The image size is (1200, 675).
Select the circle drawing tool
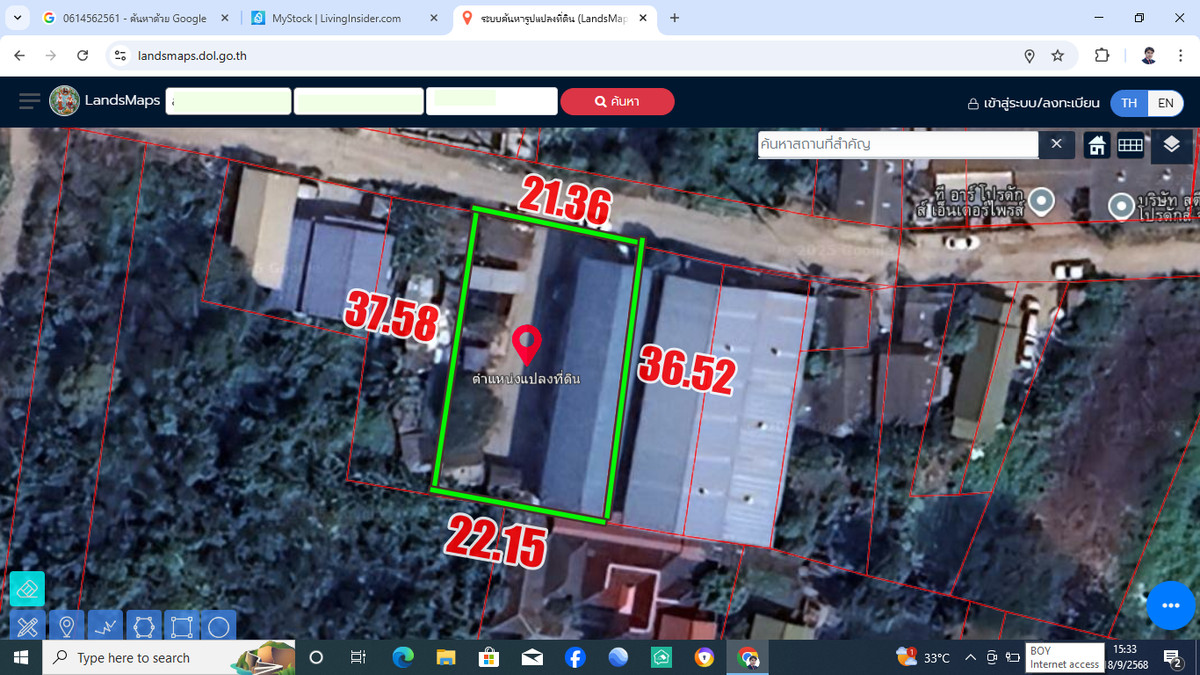click(x=220, y=627)
